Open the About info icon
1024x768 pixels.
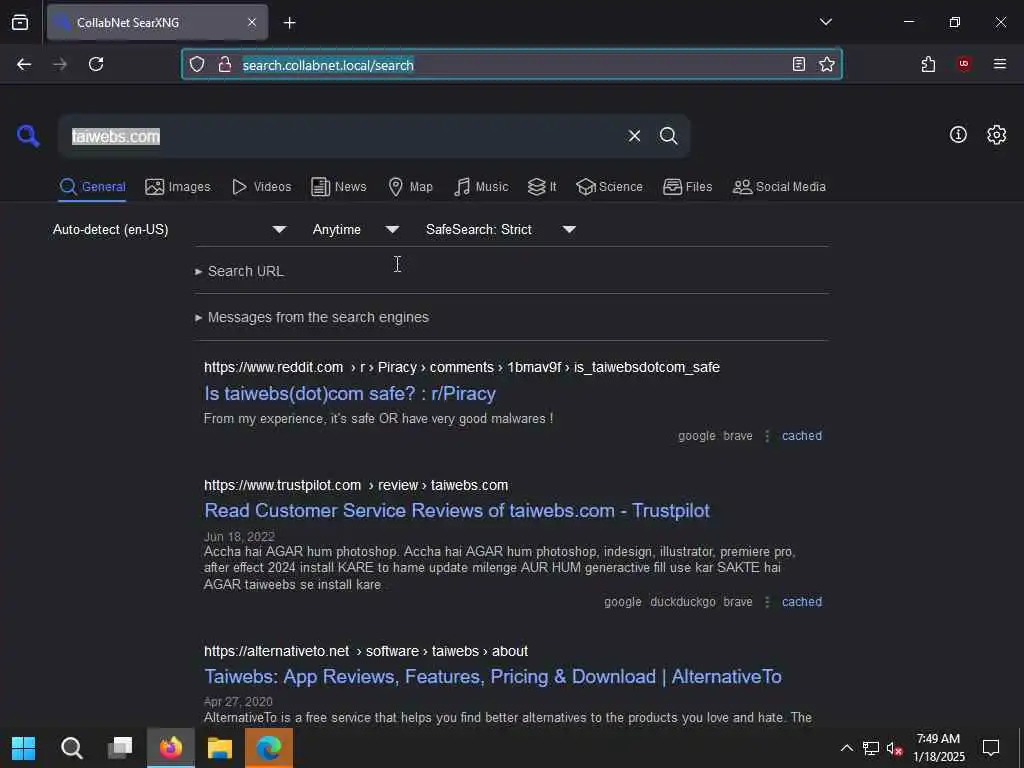click(x=958, y=135)
